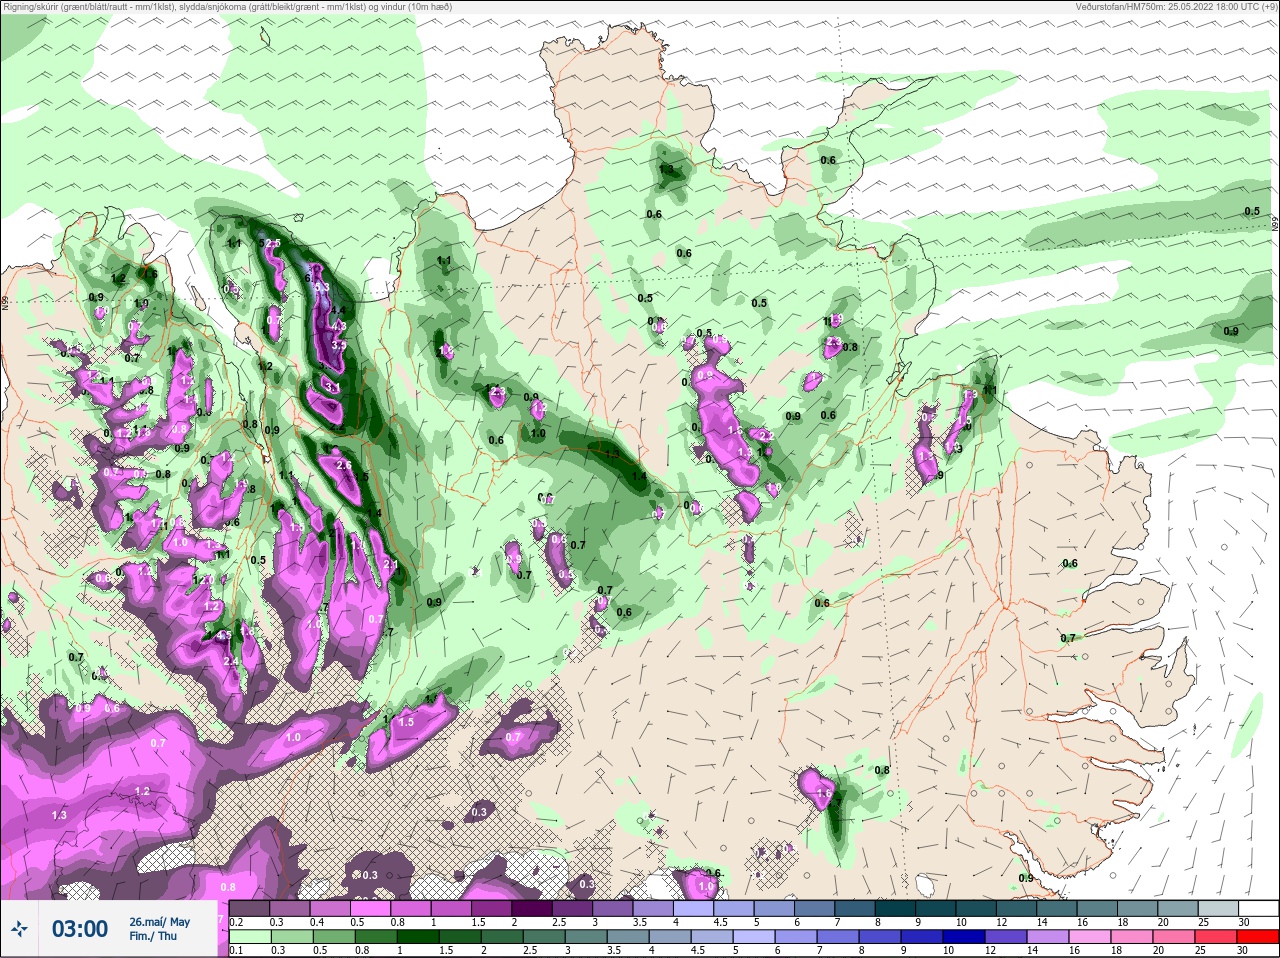Click the magenta swatch labeled 0.5, upper scale
Image resolution: width=1280 pixels, height=958 pixels.
[x=370, y=908]
